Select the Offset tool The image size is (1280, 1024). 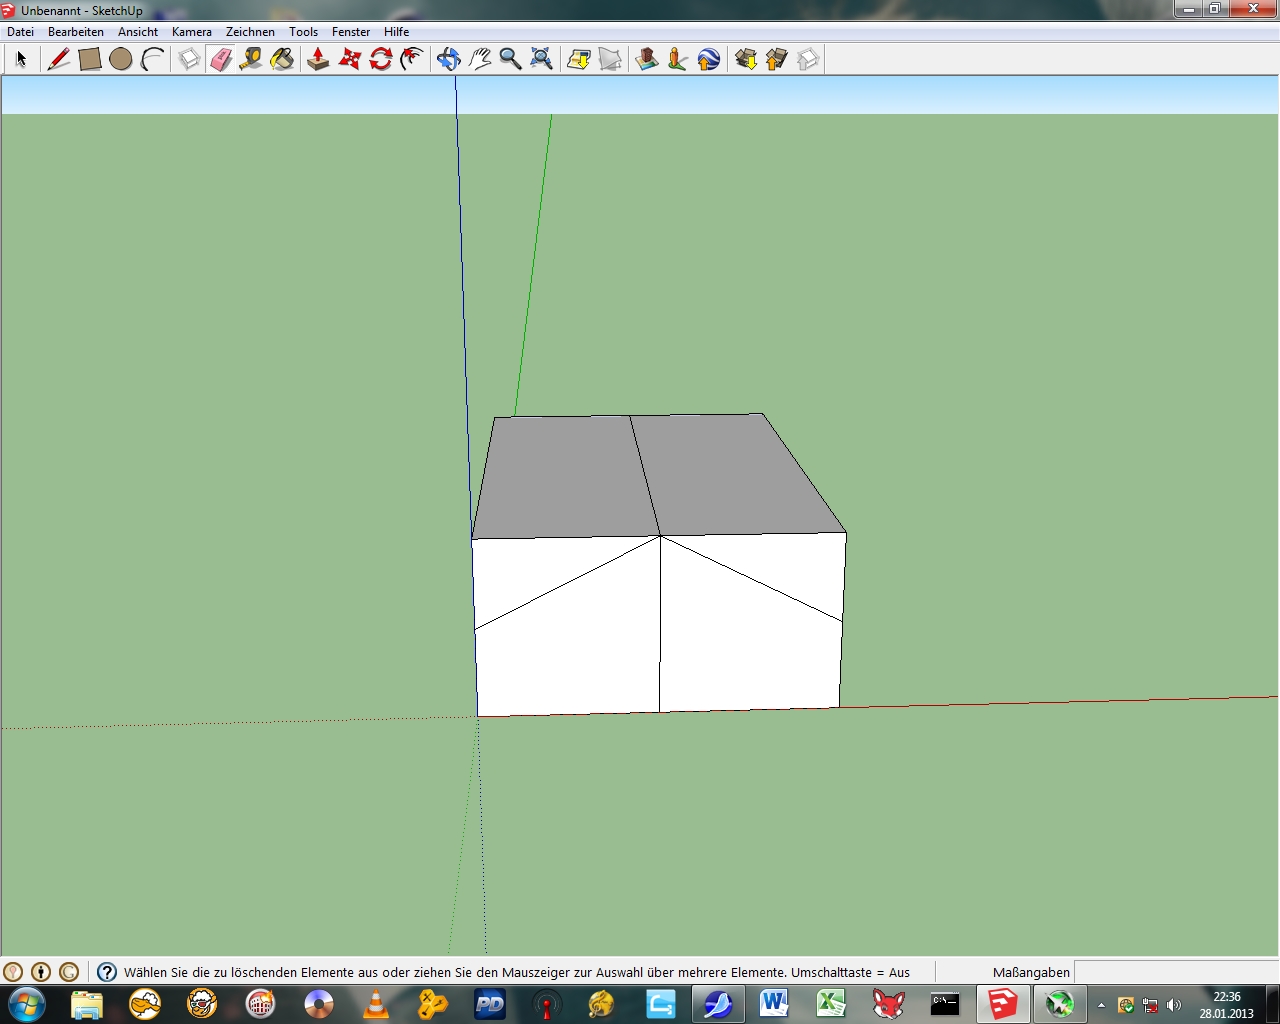point(411,59)
